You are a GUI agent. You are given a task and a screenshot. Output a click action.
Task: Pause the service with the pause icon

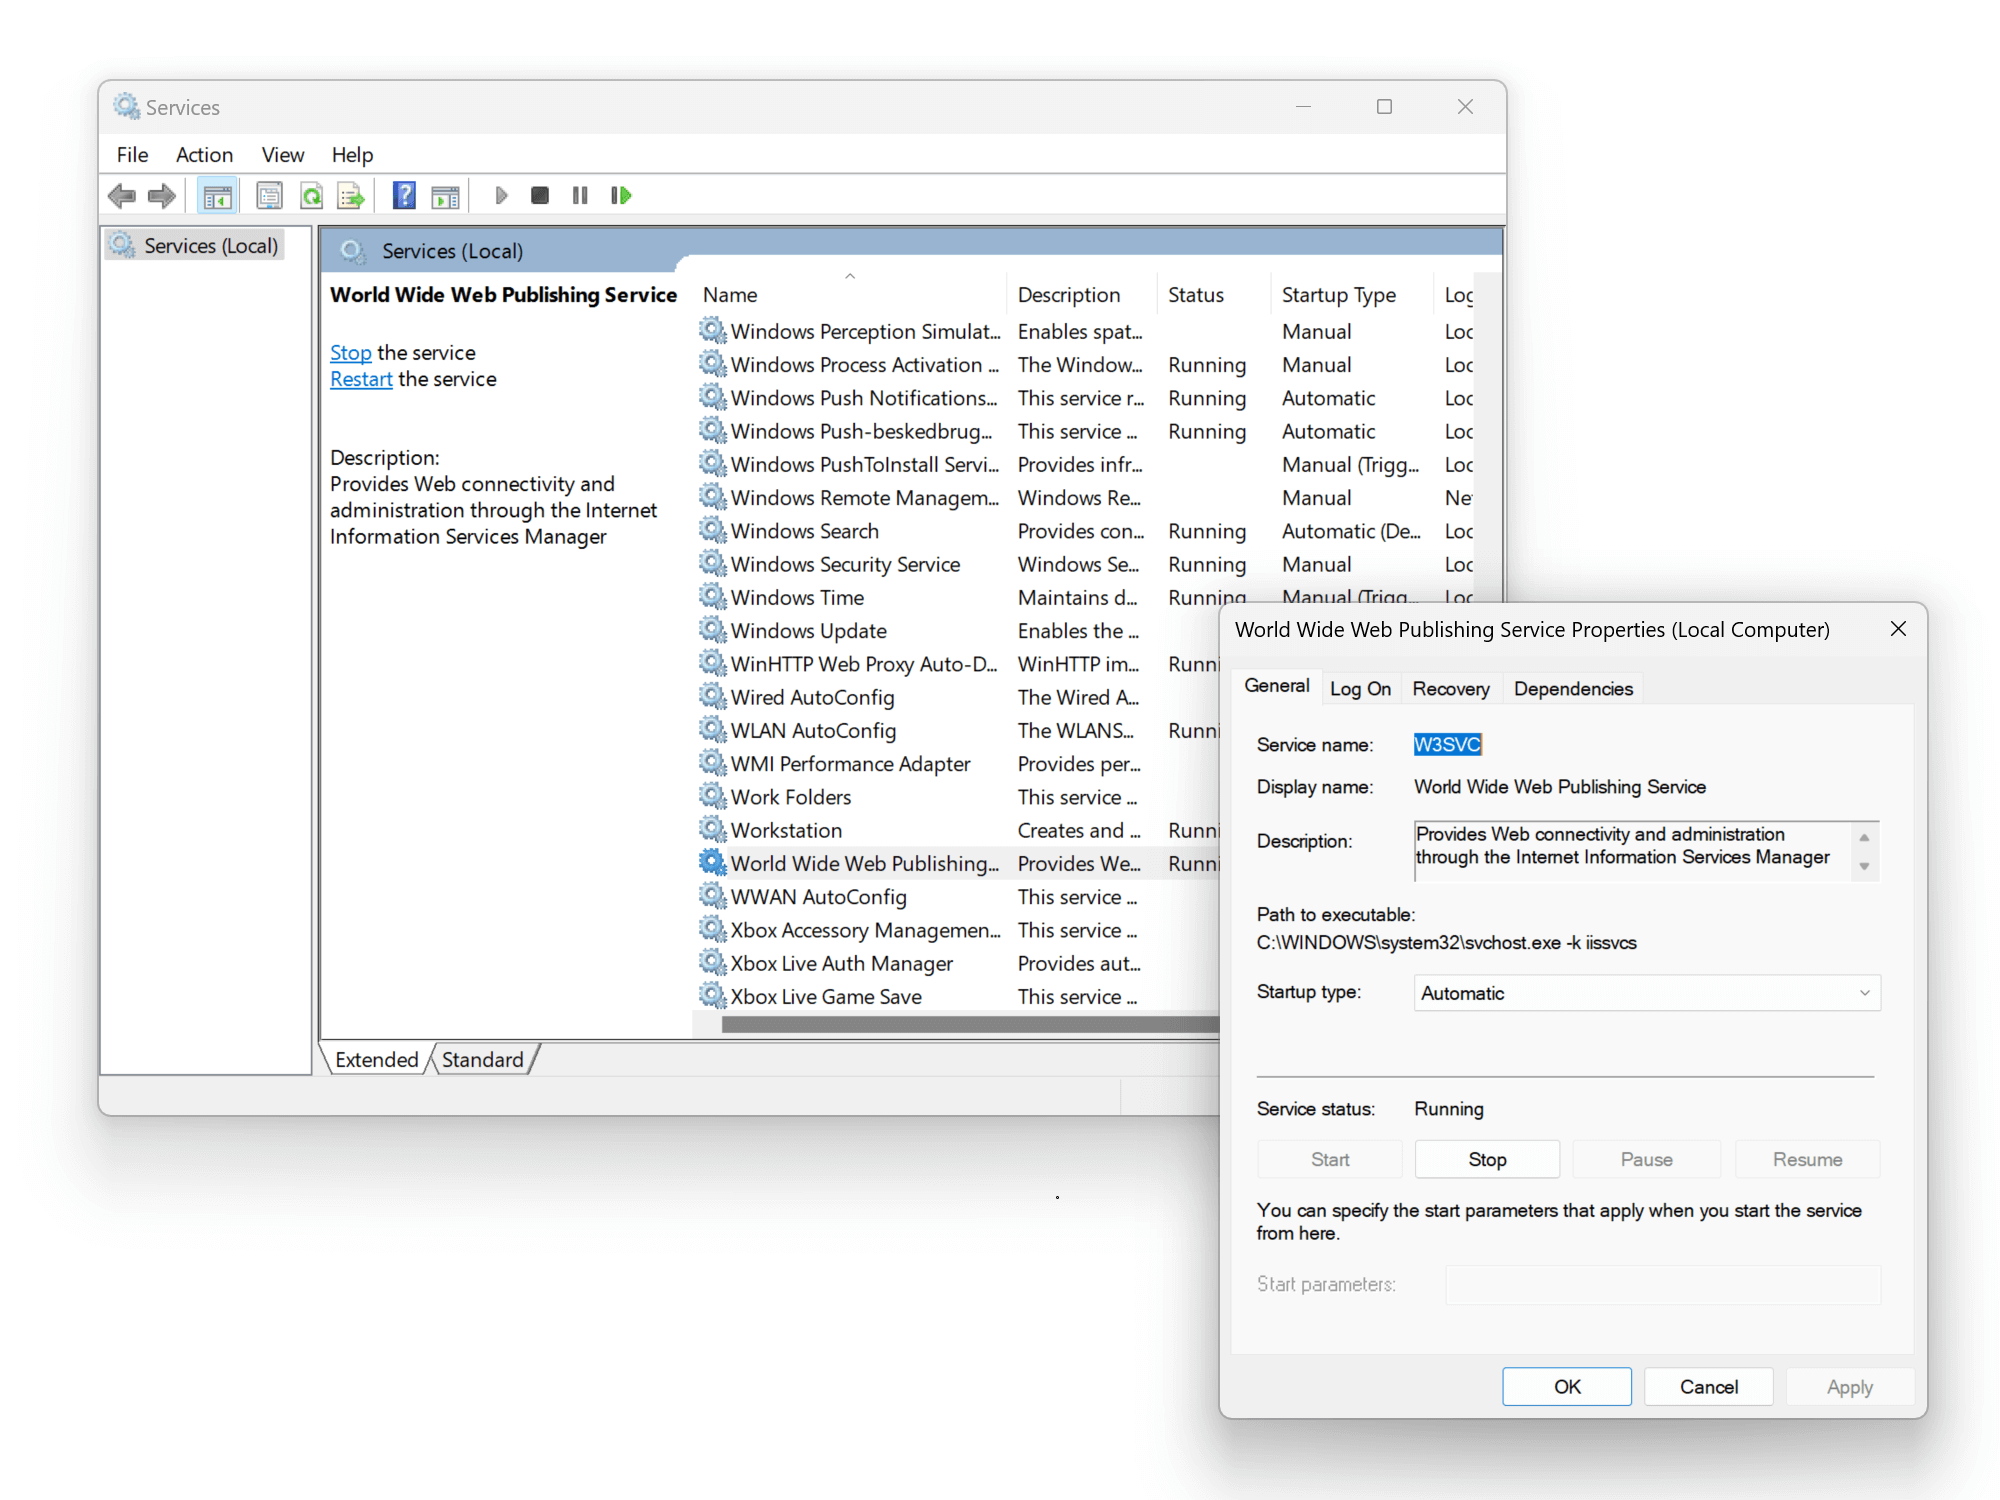tap(579, 195)
